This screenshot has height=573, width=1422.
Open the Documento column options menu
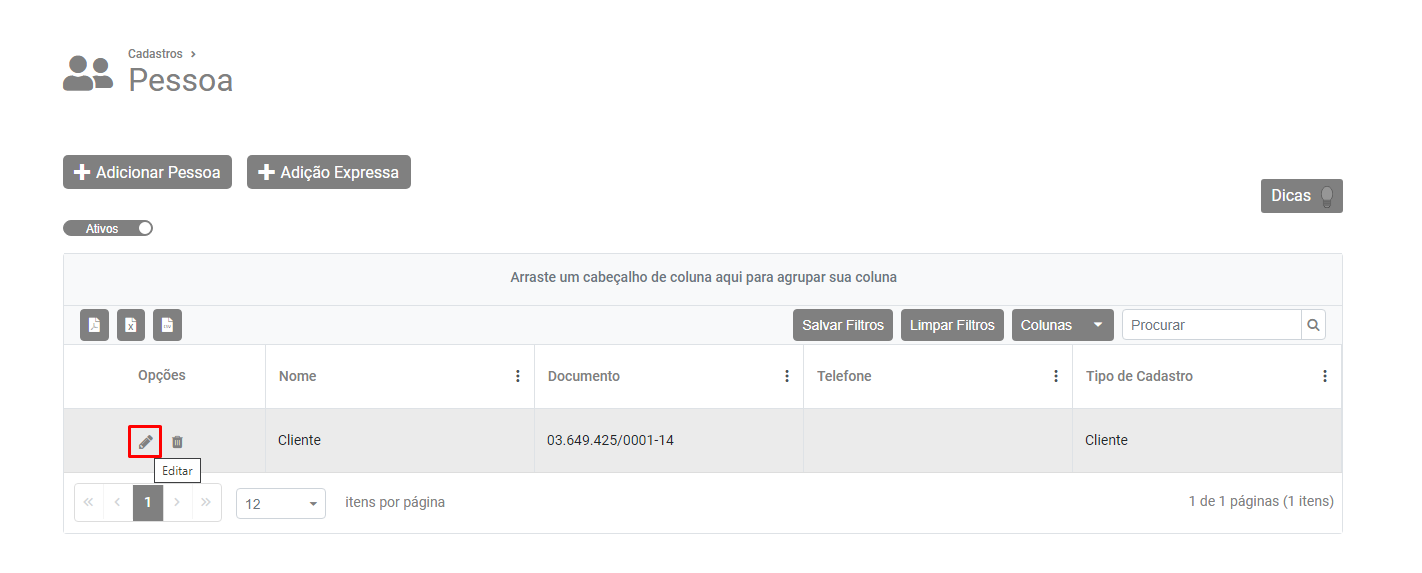coord(787,376)
